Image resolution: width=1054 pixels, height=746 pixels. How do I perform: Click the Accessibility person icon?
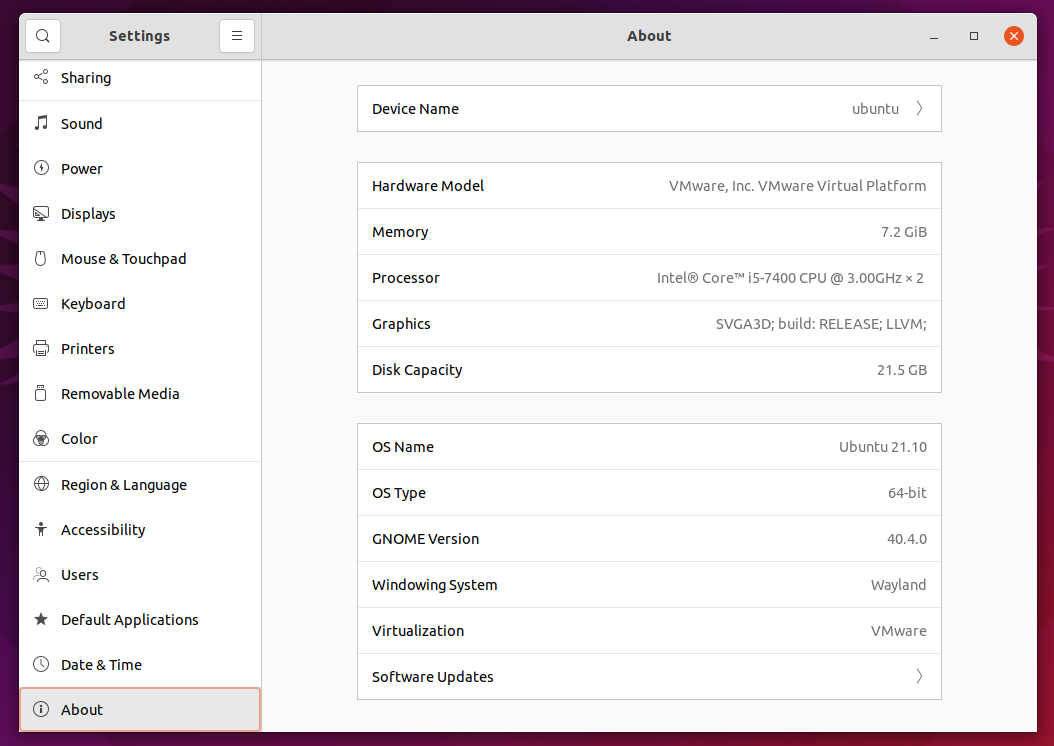click(41, 529)
